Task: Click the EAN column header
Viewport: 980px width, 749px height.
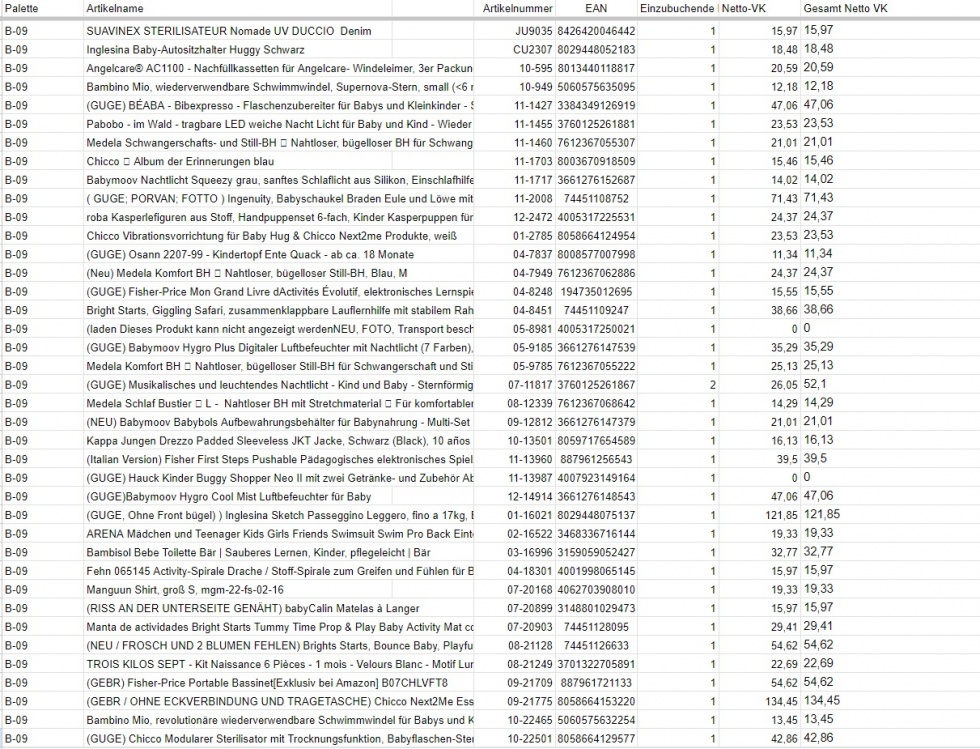Action: pyautogui.click(x=596, y=8)
